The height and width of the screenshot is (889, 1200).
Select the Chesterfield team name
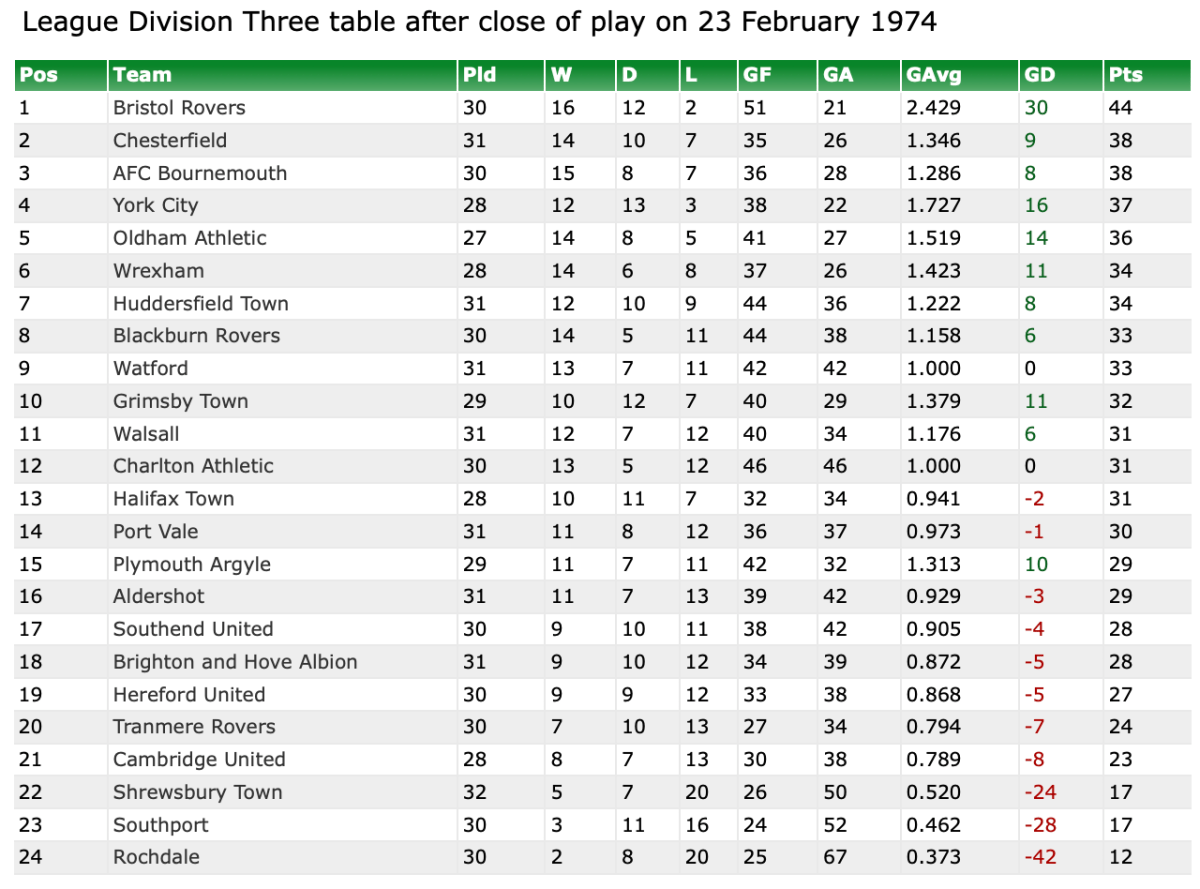(x=170, y=140)
